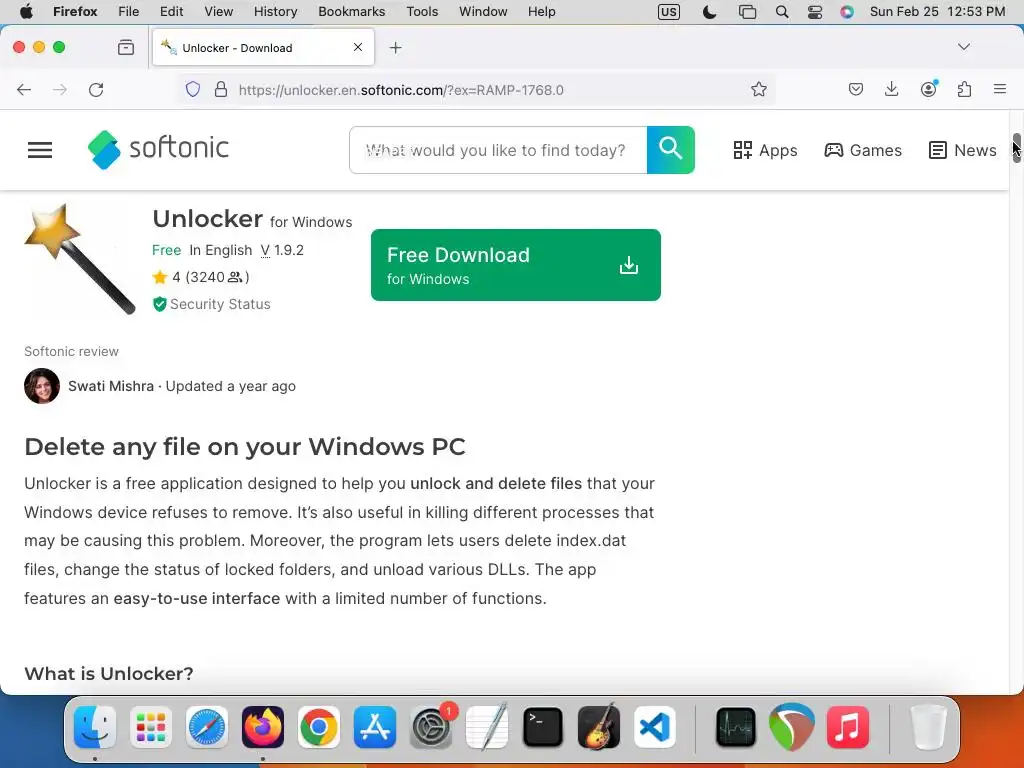Click the gold rating star
Viewport: 1024px width, 768px height.
[x=160, y=278]
